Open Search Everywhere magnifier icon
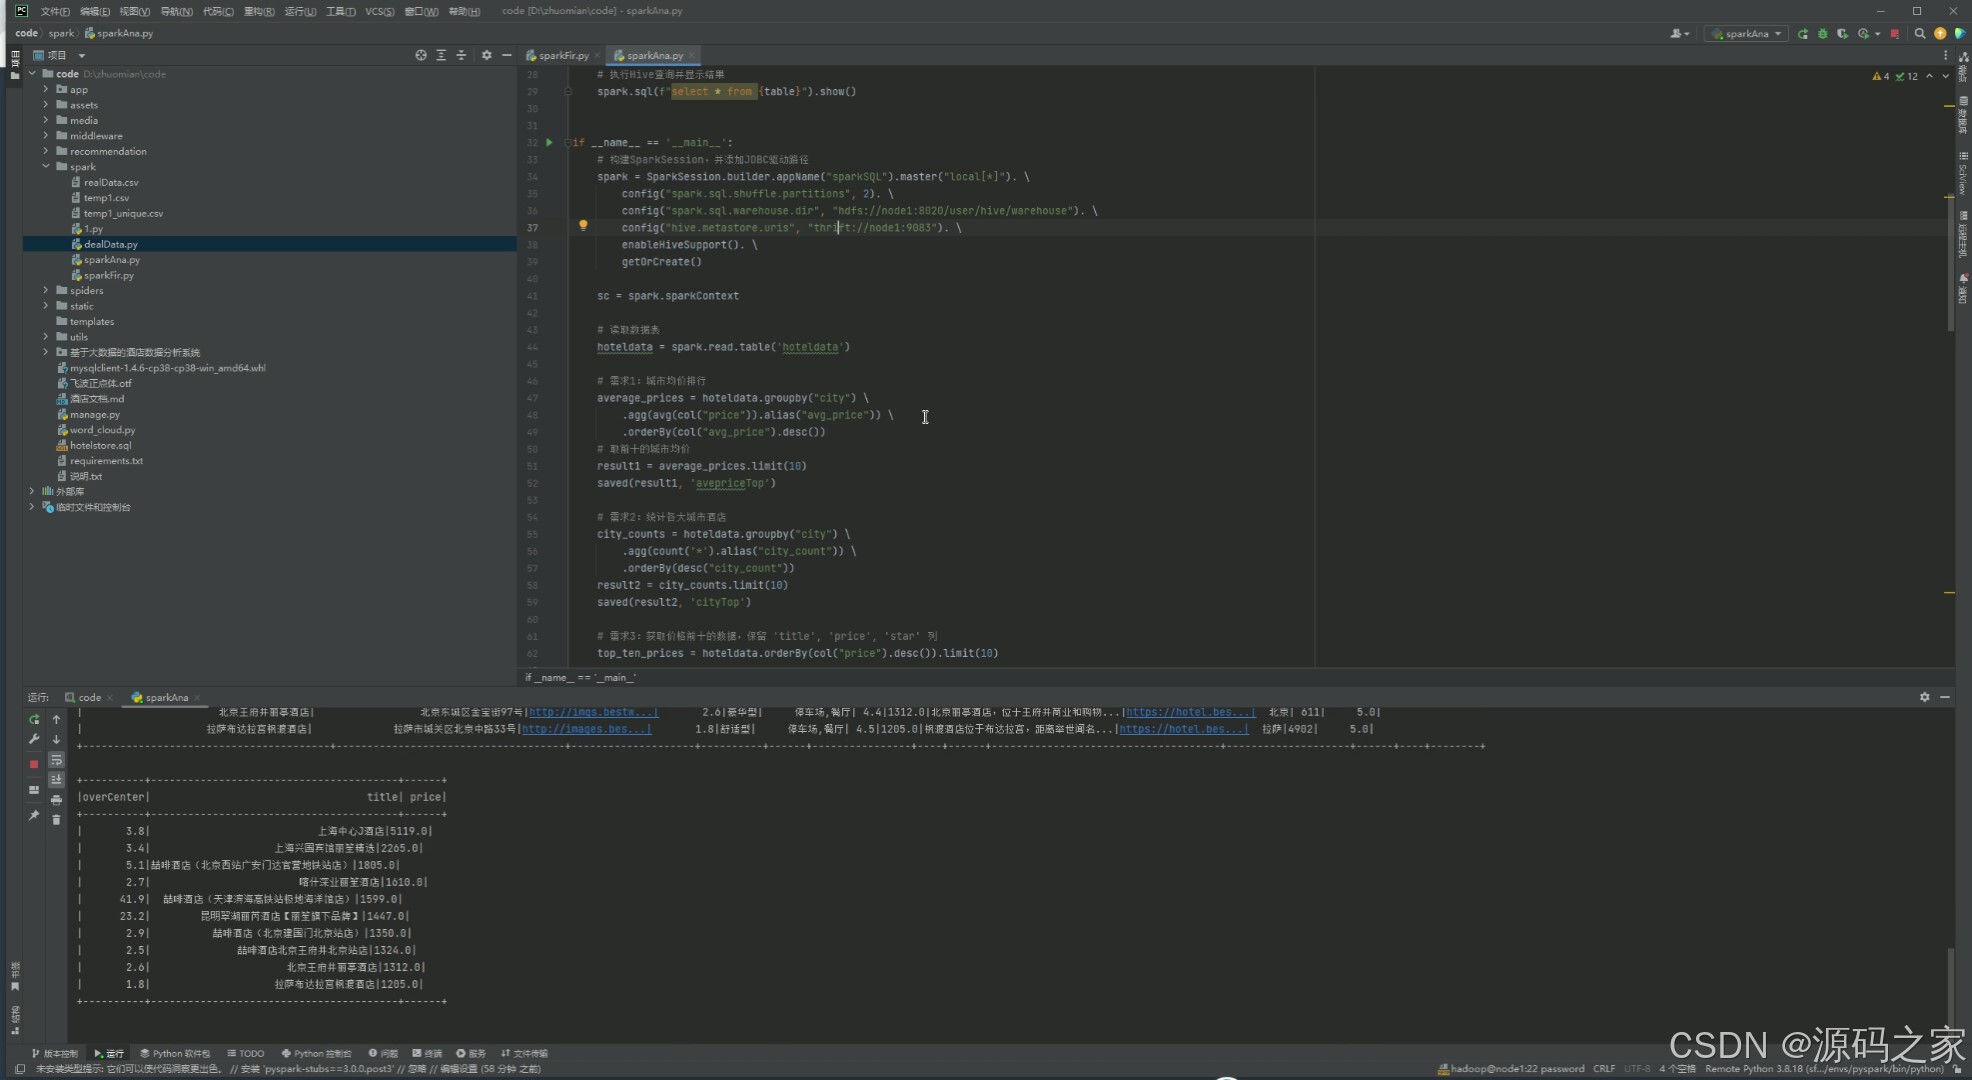This screenshot has height=1080, width=1972. coord(1920,34)
